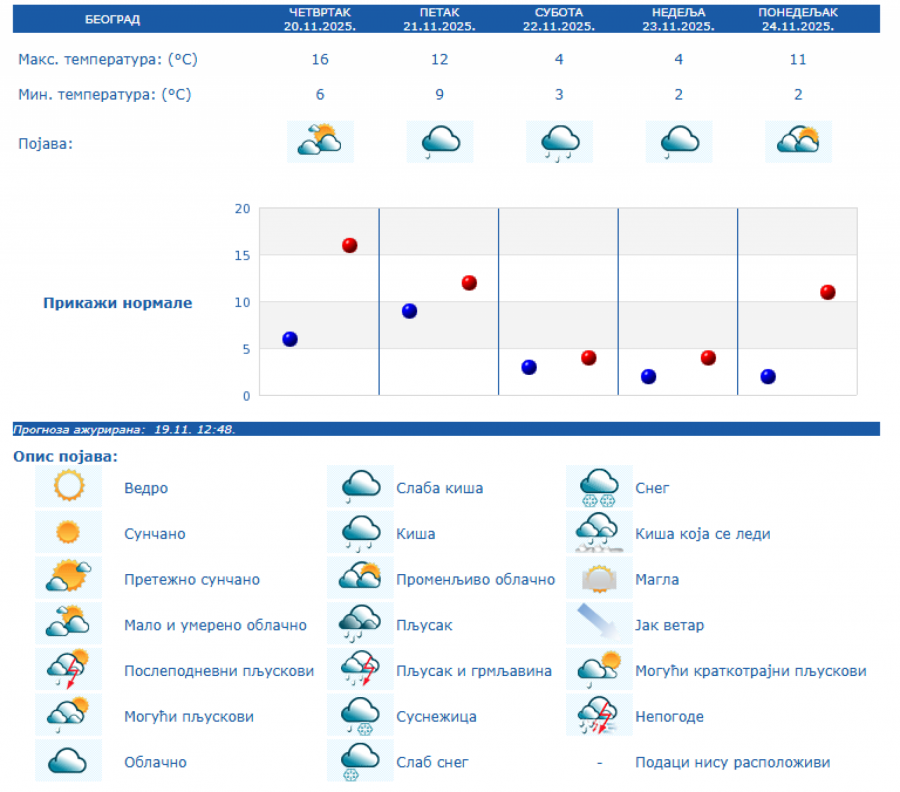Click the БЕОГРАД city header

(x=112, y=19)
